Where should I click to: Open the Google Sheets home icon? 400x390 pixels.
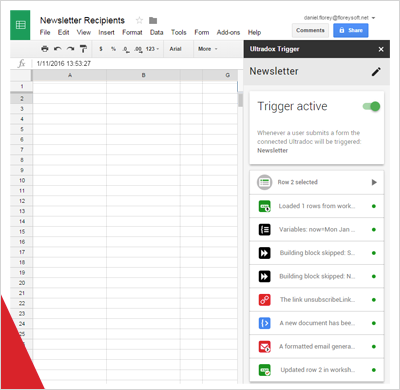(x=20, y=25)
